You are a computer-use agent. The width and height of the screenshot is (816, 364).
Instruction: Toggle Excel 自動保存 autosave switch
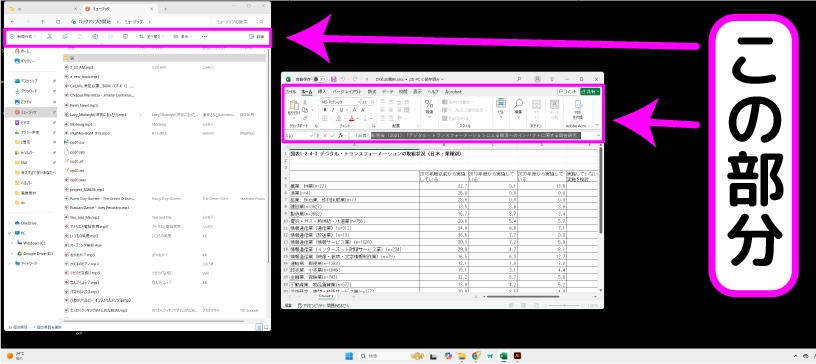(321, 79)
